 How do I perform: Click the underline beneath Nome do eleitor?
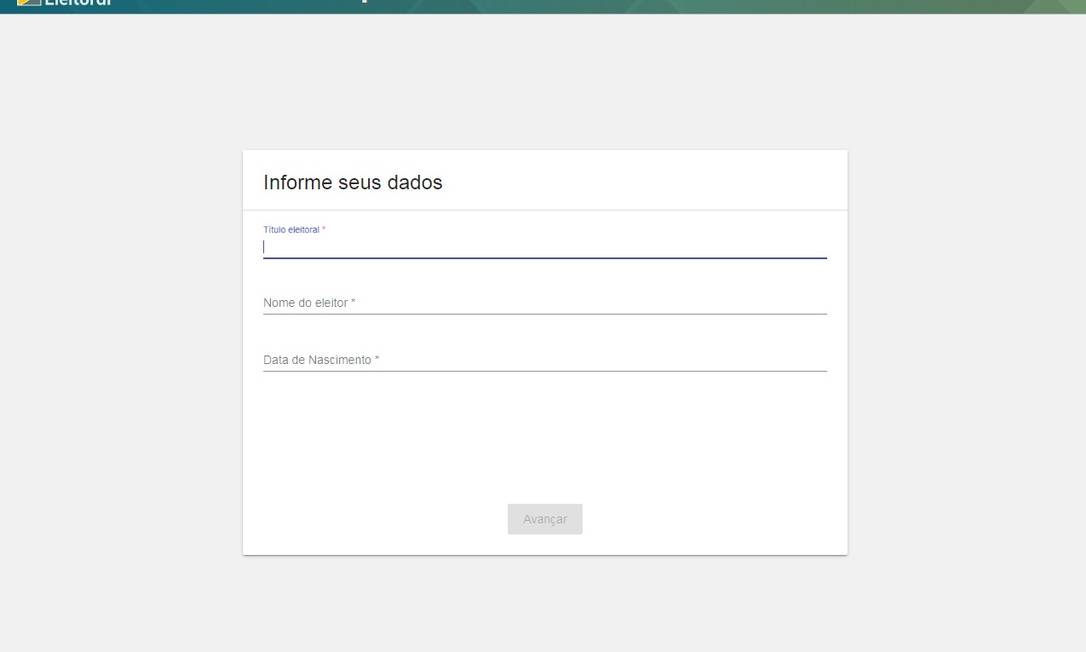pos(545,314)
